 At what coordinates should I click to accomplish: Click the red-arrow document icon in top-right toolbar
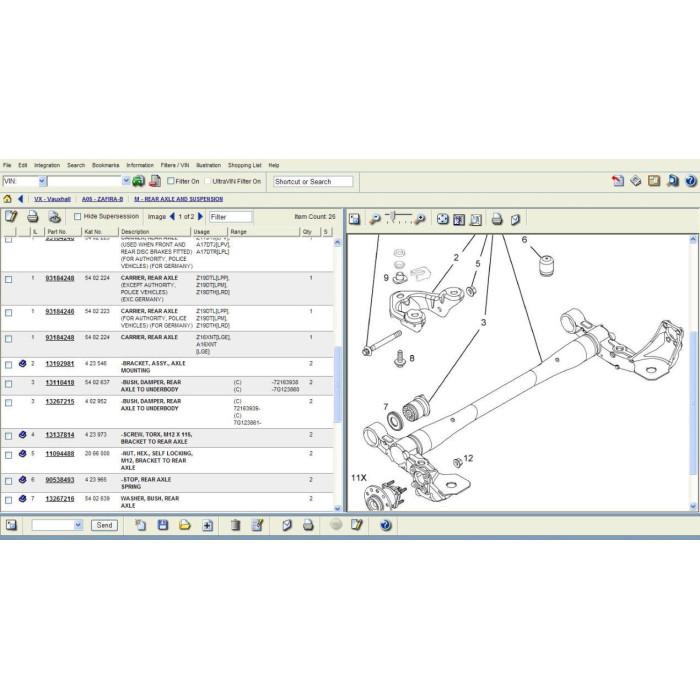pos(618,181)
